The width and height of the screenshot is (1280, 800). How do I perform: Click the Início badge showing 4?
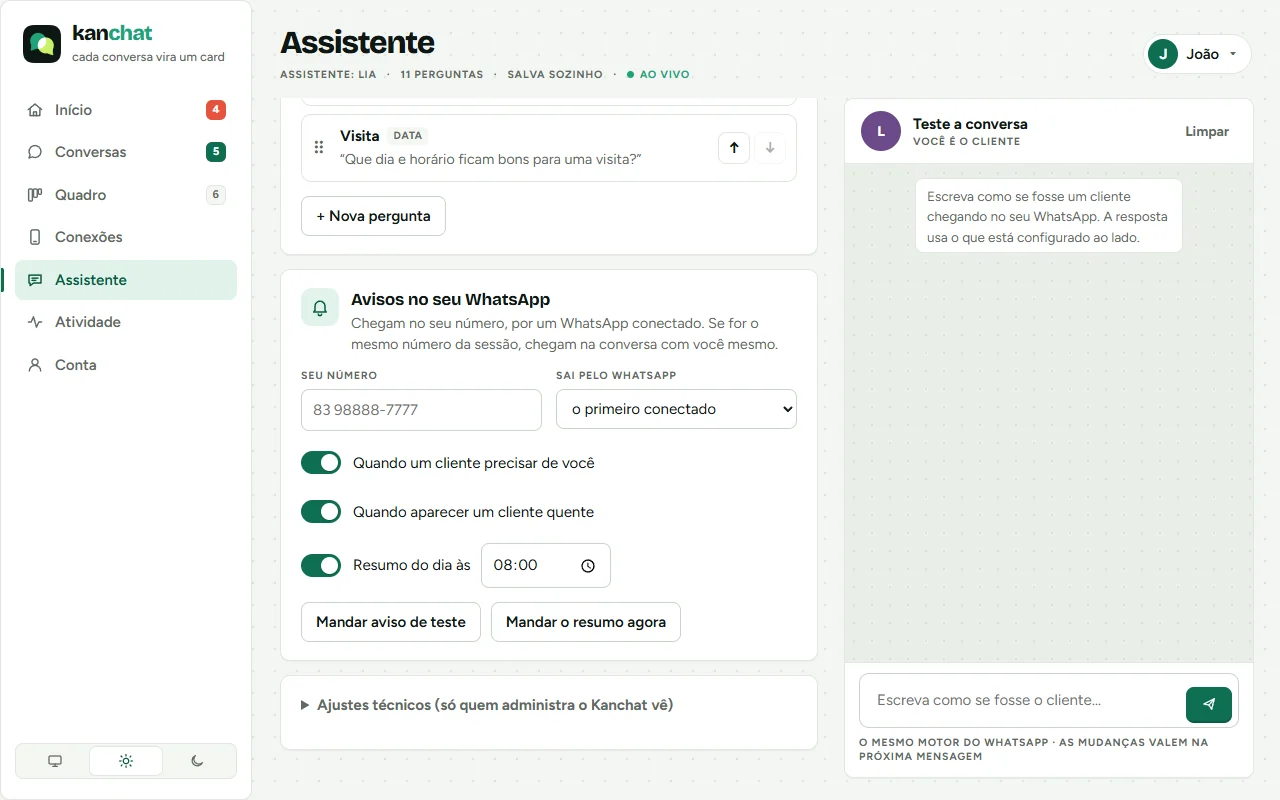click(216, 110)
